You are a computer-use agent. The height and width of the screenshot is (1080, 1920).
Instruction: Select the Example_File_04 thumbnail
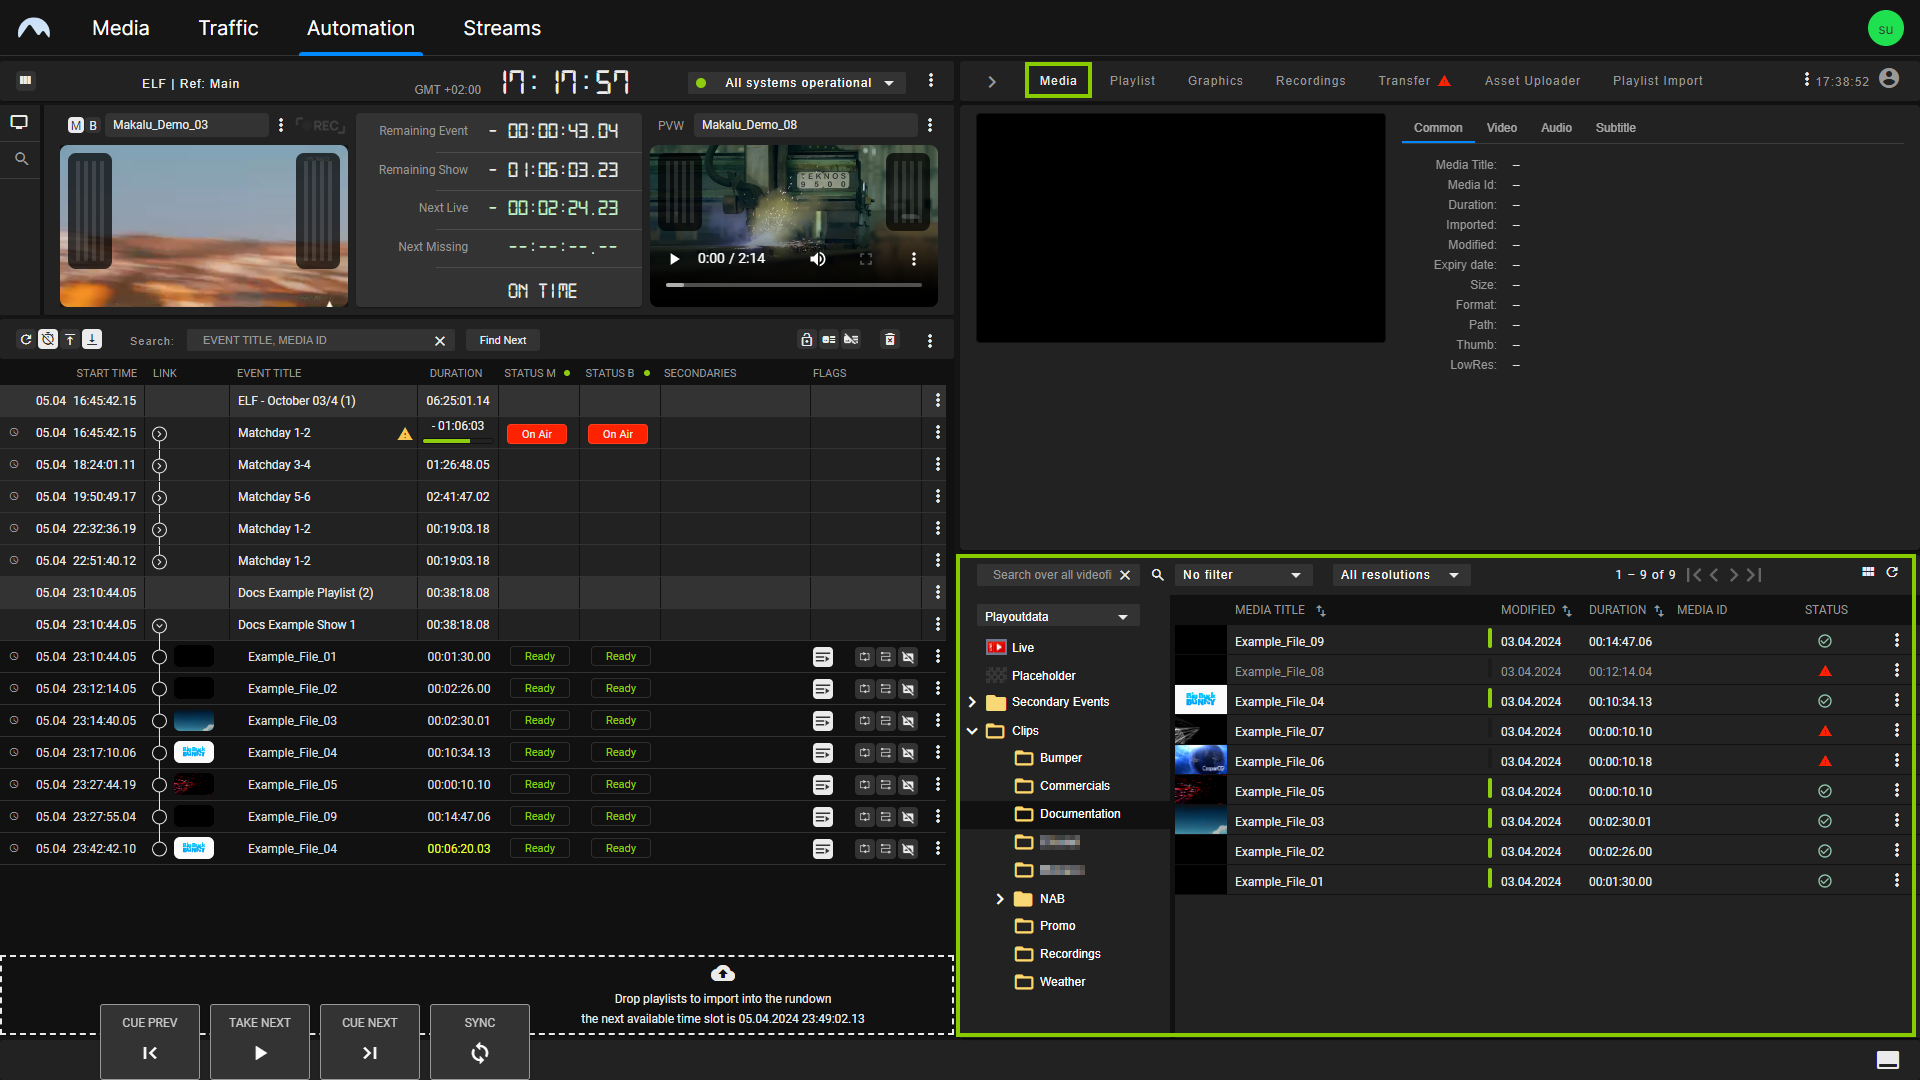(x=1200, y=701)
